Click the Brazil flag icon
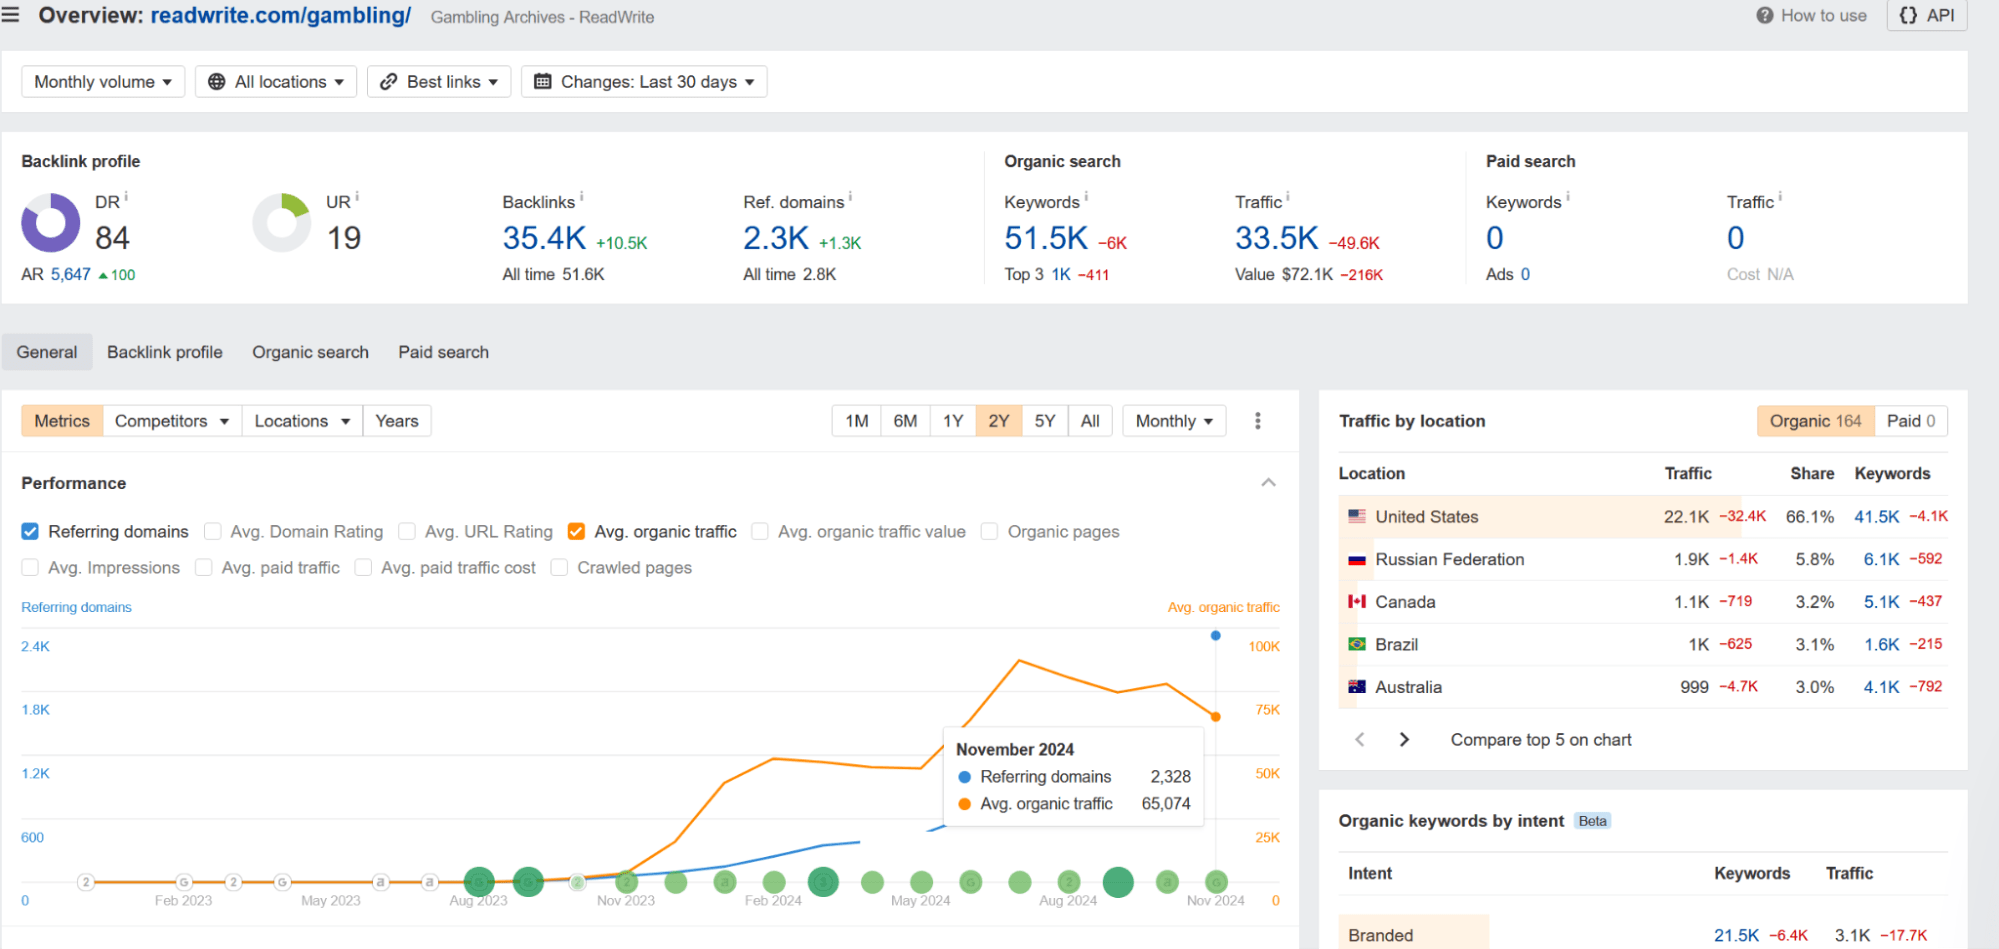Screen dimensions: 1999x949 click(x=1357, y=645)
